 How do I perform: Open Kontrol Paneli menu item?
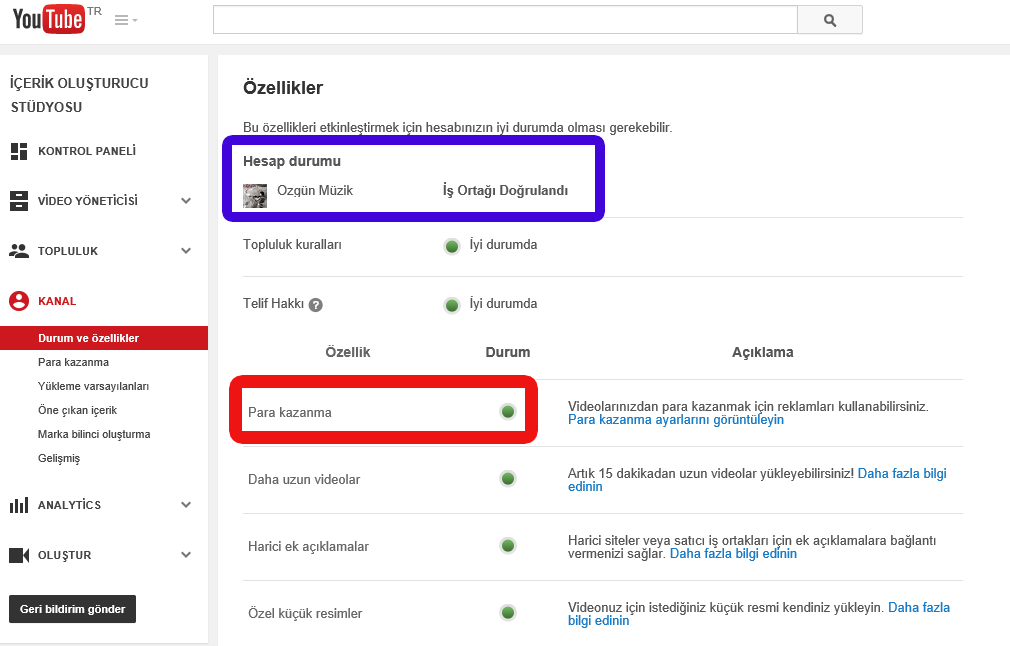pyautogui.click(x=87, y=151)
